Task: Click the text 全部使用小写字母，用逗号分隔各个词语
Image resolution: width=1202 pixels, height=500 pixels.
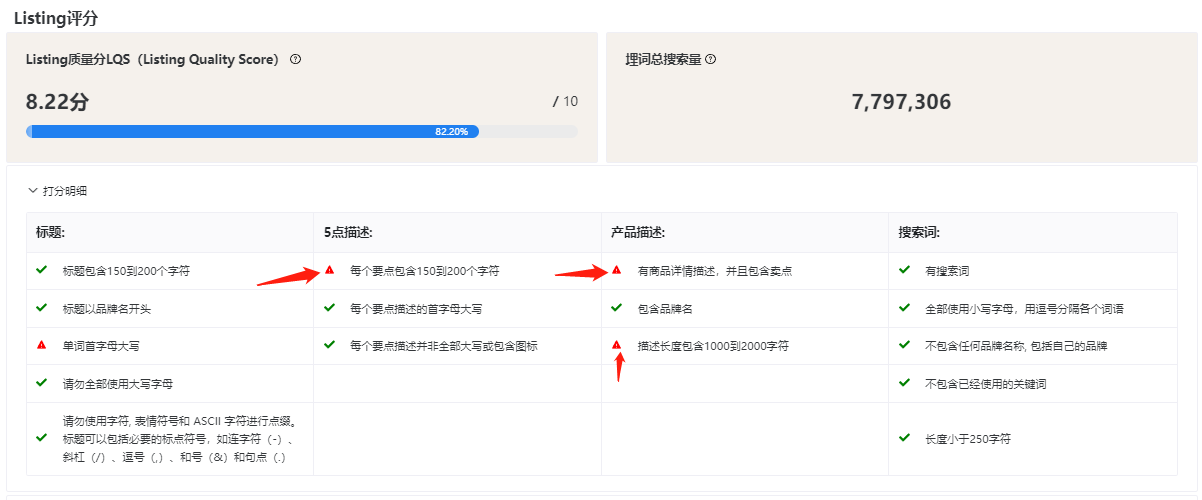Action: (1025, 309)
